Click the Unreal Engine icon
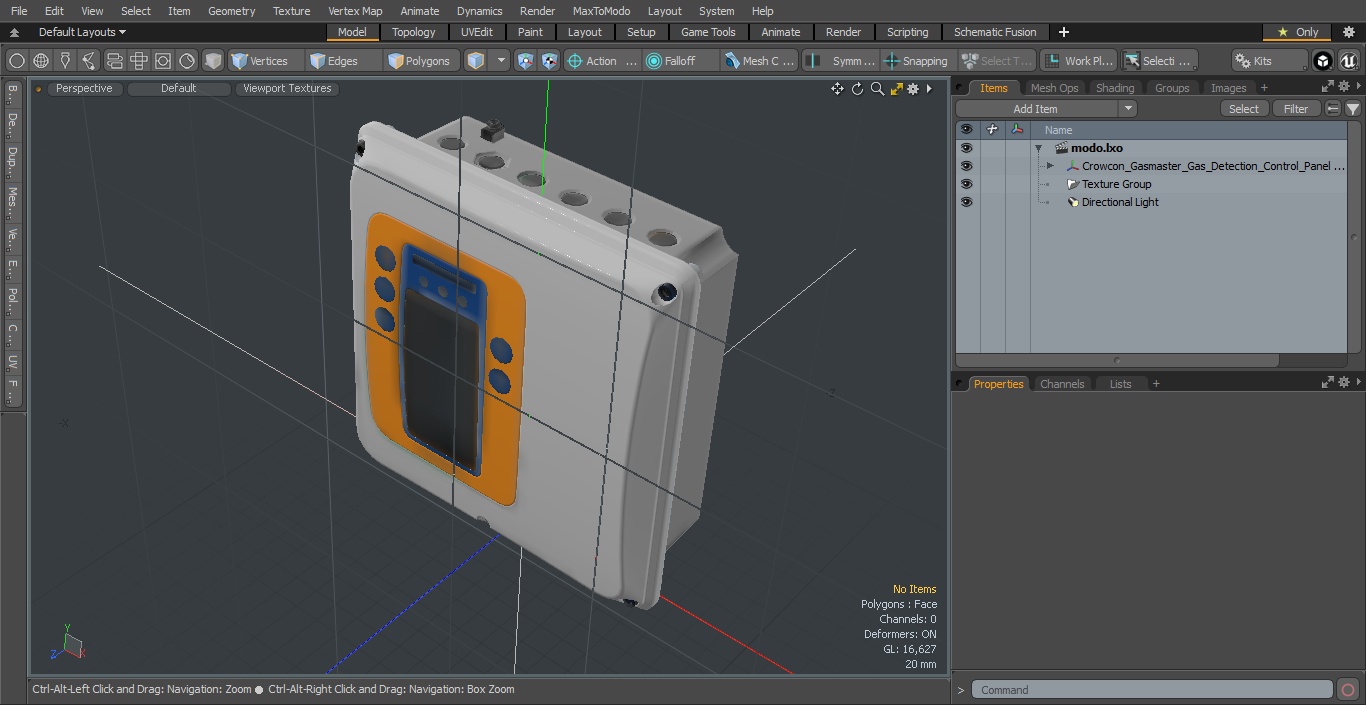The width and height of the screenshot is (1366, 705). tap(1349, 61)
